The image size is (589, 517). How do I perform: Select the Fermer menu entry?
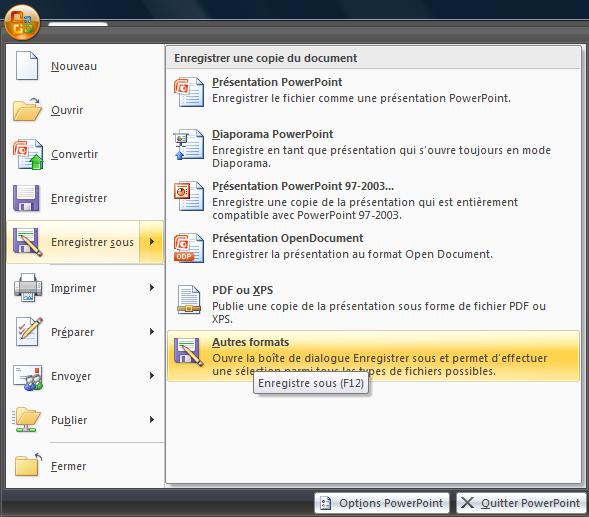pyautogui.click(x=85, y=466)
